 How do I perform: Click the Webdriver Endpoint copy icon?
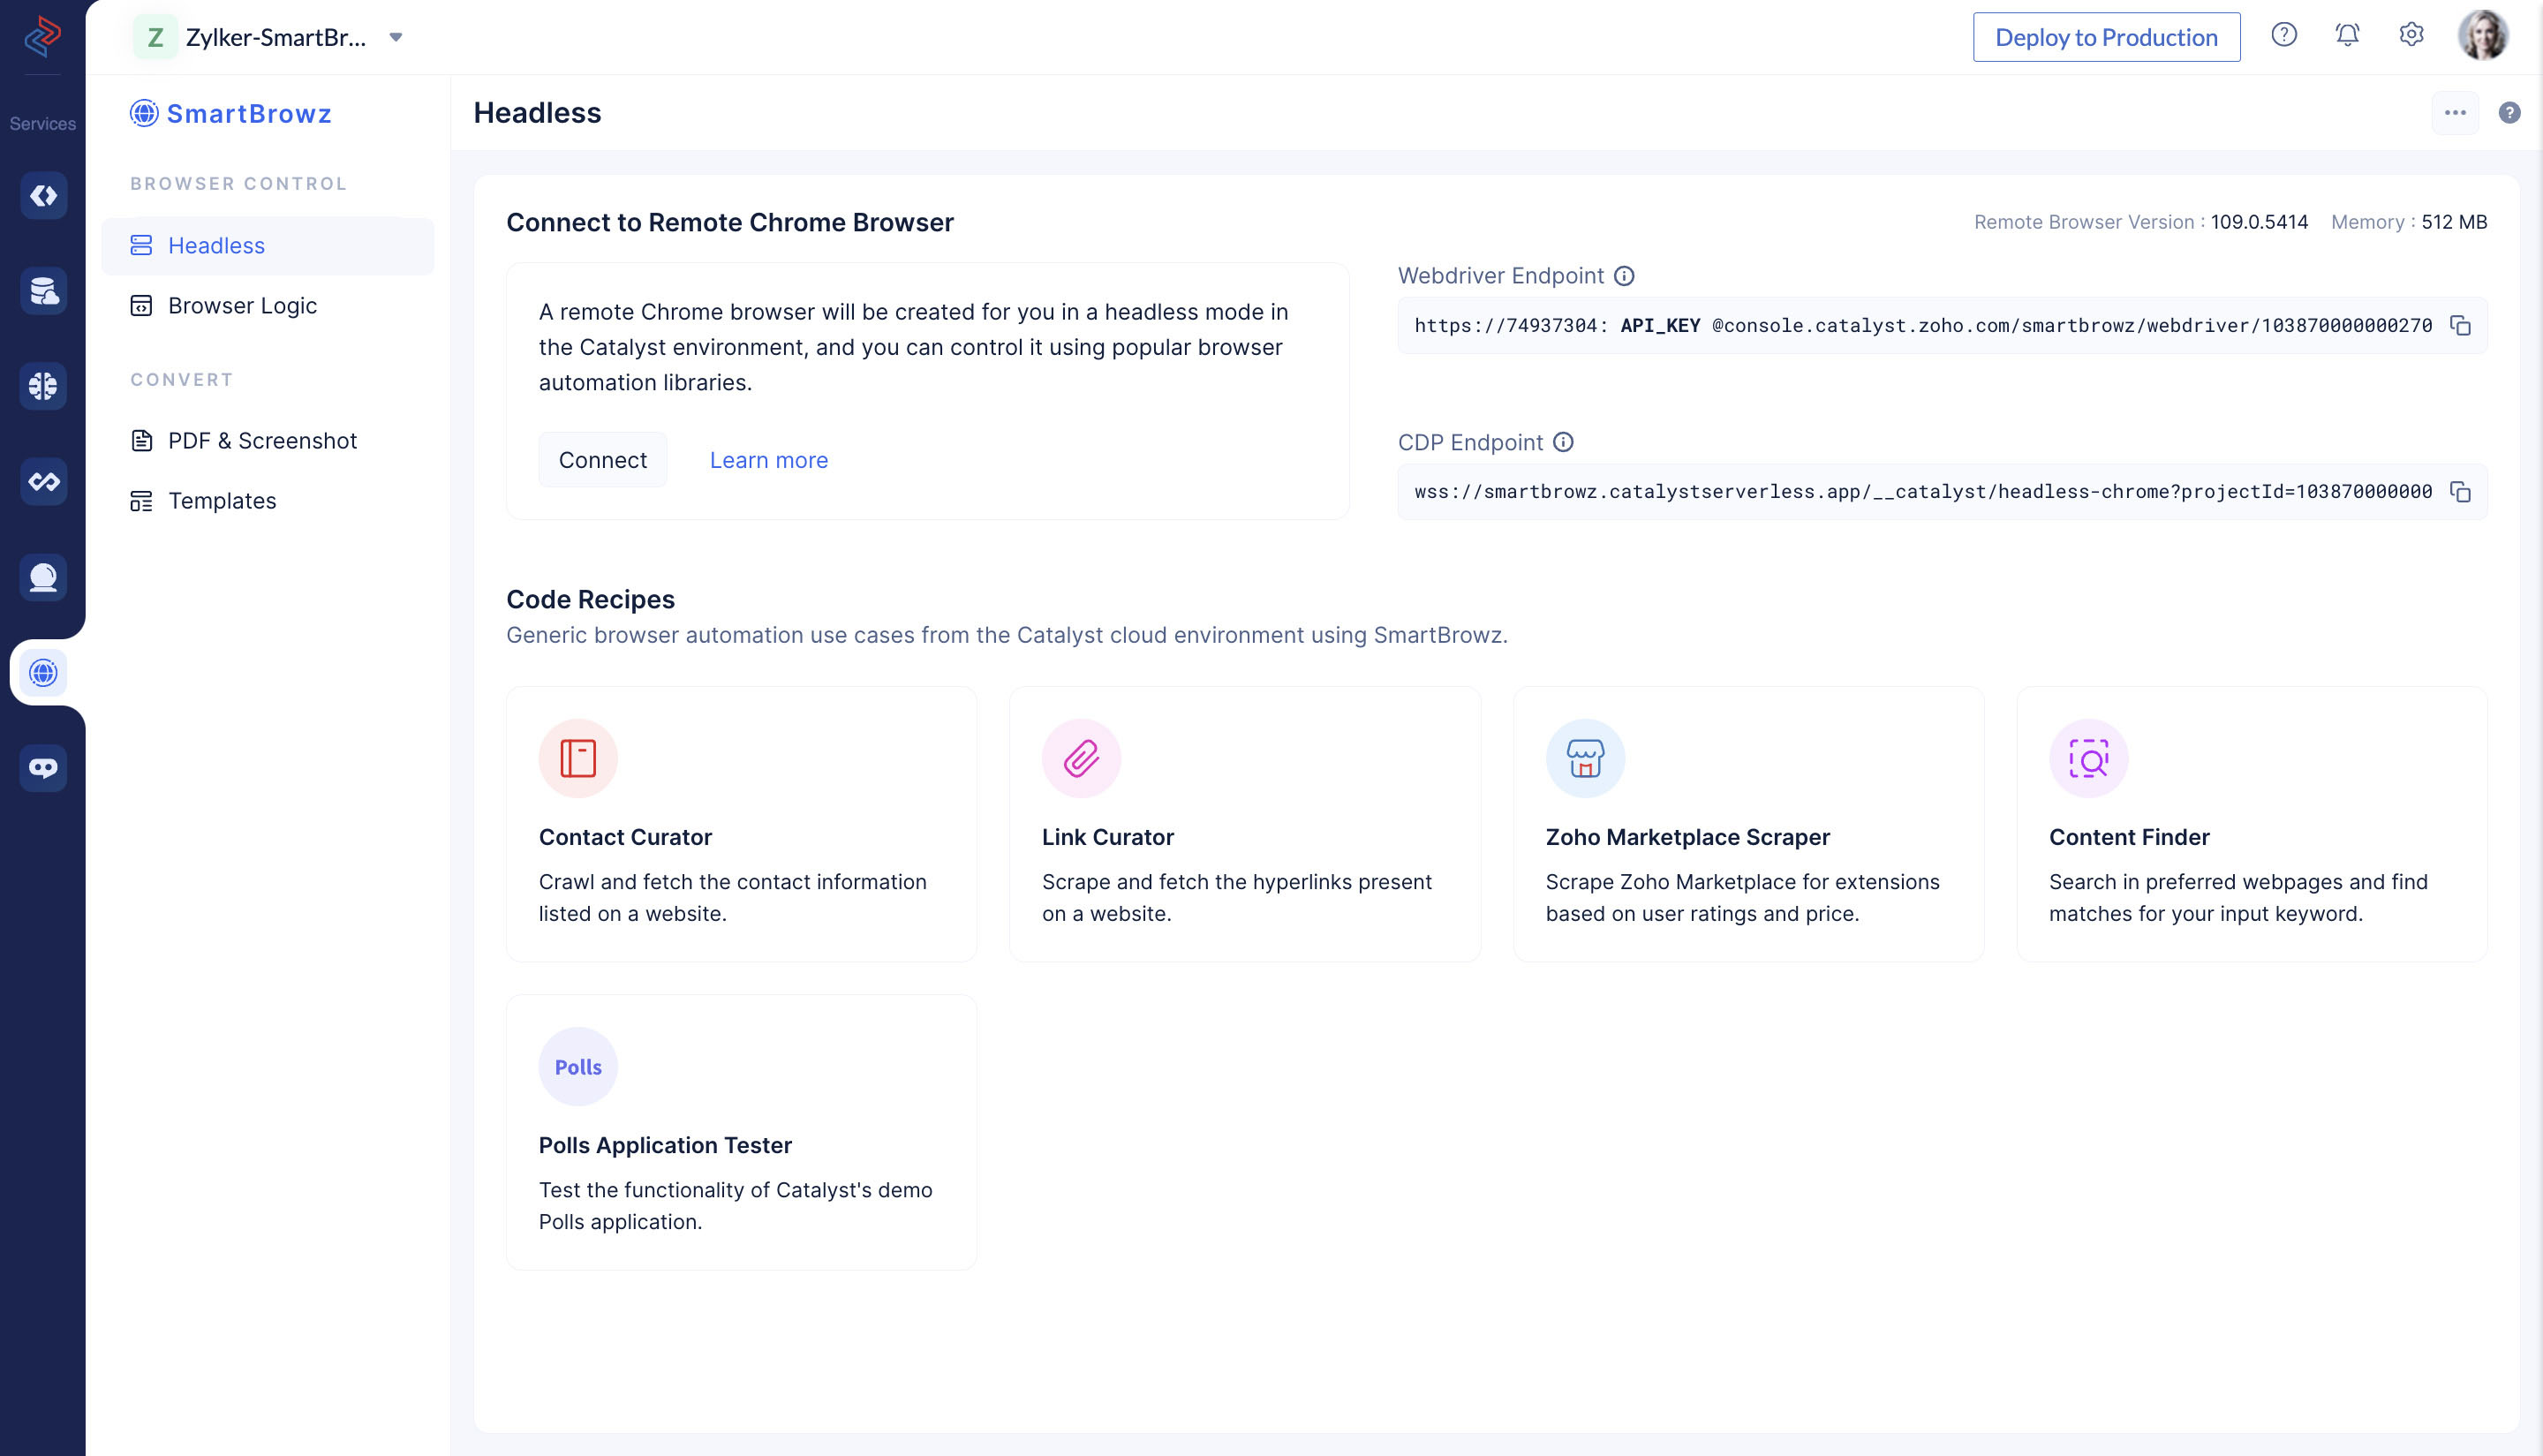2461,325
